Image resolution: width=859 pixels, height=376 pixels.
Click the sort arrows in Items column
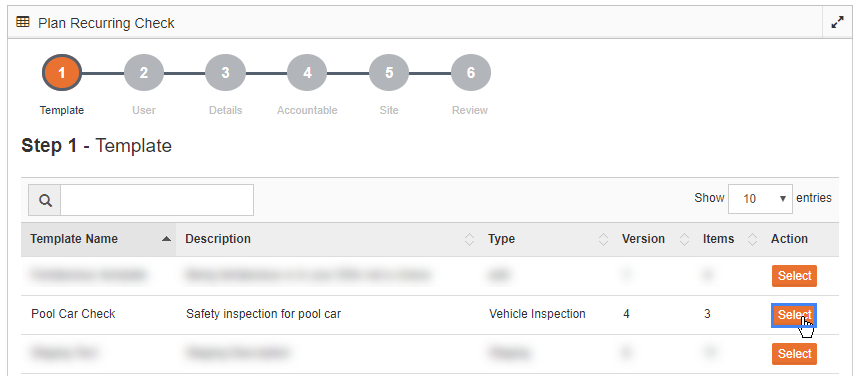tap(752, 240)
